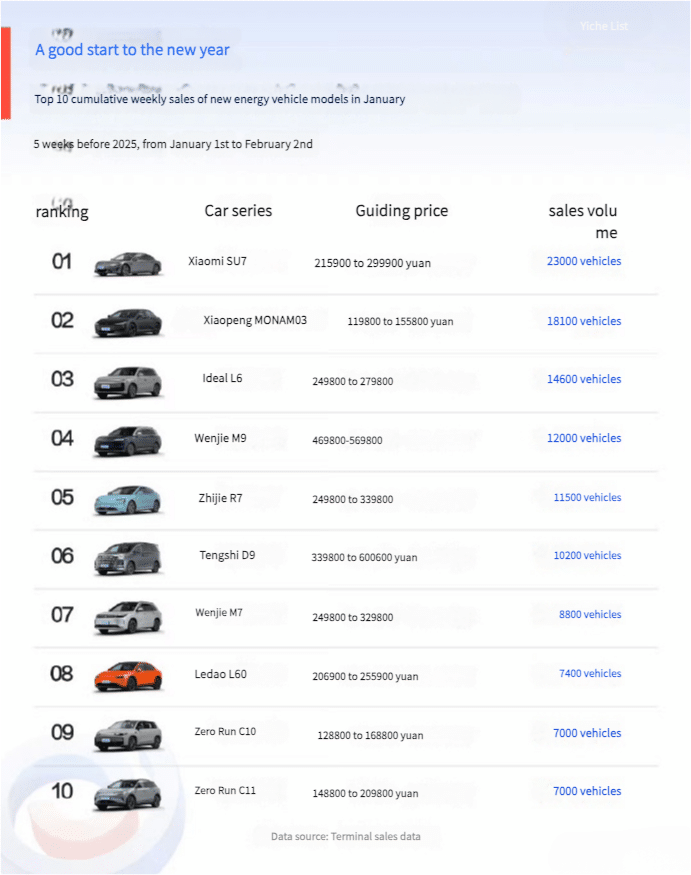The image size is (691, 875).
Task: Click the 'Tengshi D9' name text
Action: tap(227, 555)
